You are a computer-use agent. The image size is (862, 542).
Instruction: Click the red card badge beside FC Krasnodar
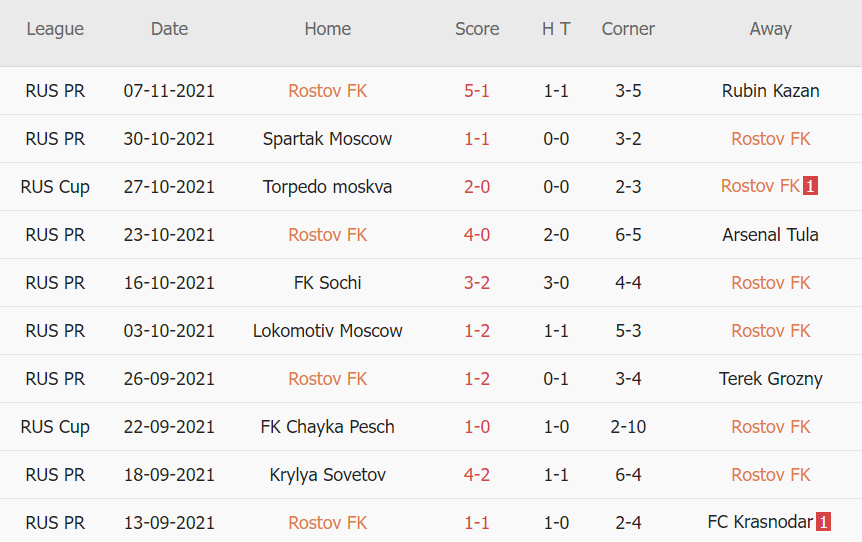click(x=823, y=522)
